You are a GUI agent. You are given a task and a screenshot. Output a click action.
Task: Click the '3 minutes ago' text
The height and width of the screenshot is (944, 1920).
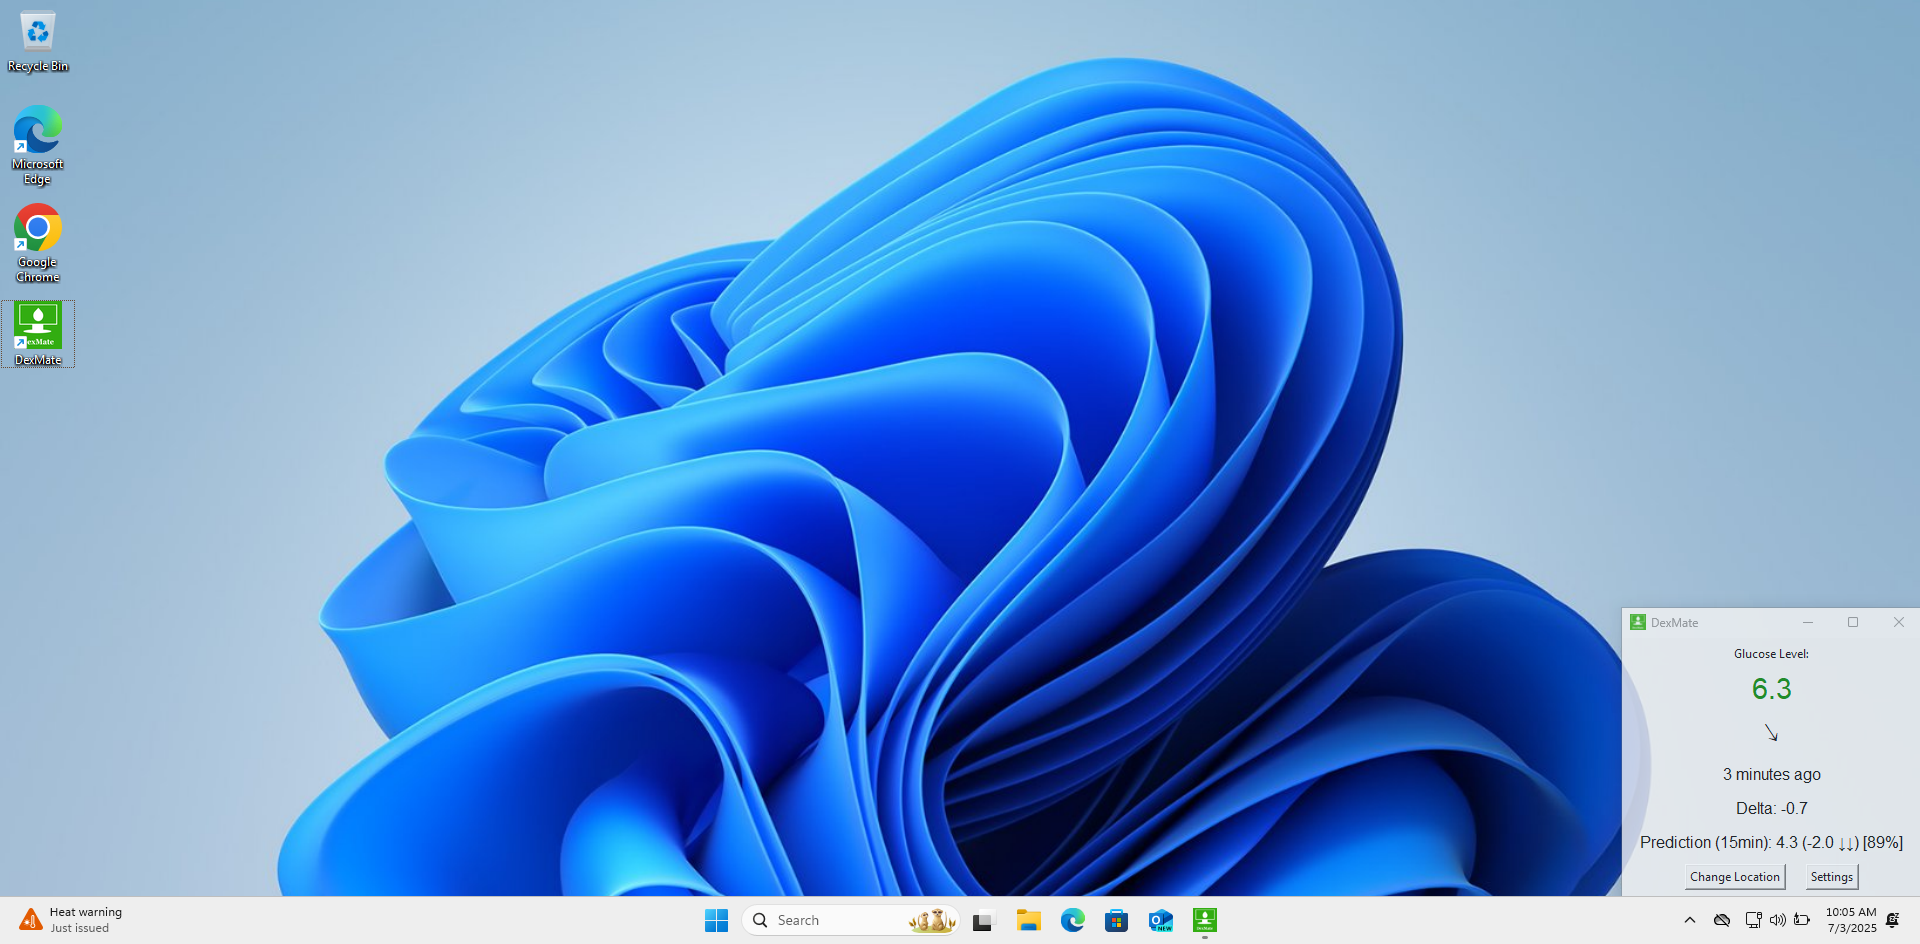1771,775
